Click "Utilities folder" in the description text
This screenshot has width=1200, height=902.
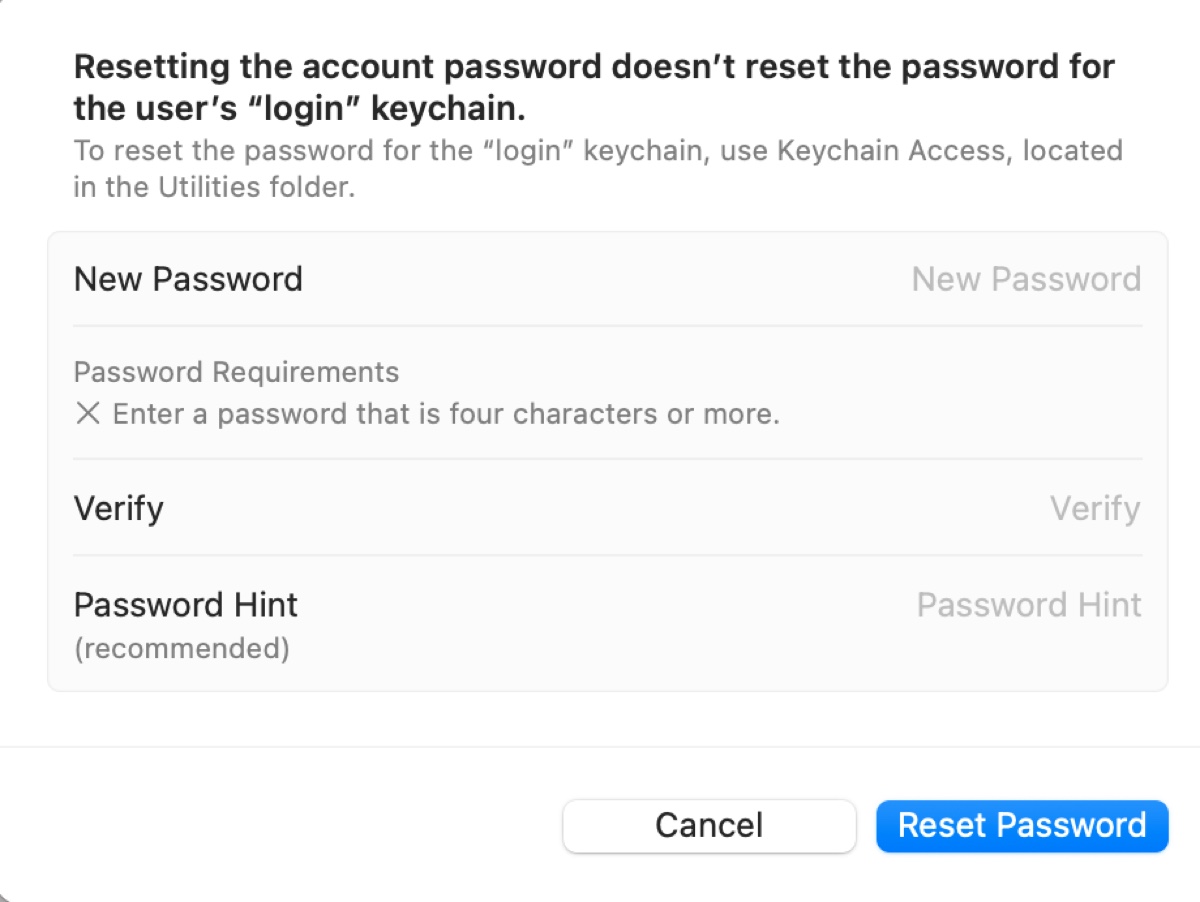[x=256, y=187]
